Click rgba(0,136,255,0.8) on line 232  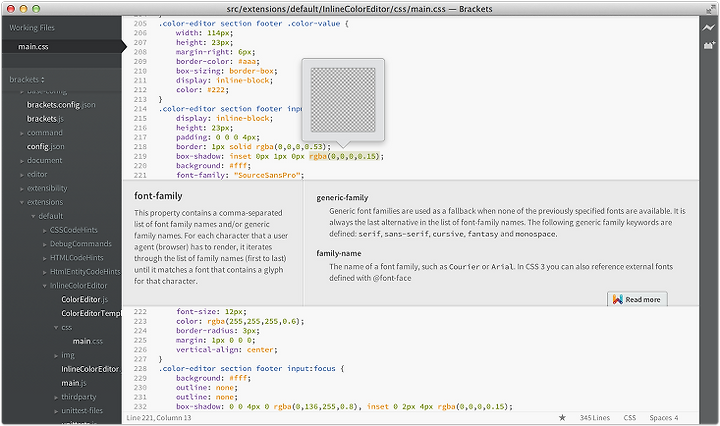click(315, 406)
